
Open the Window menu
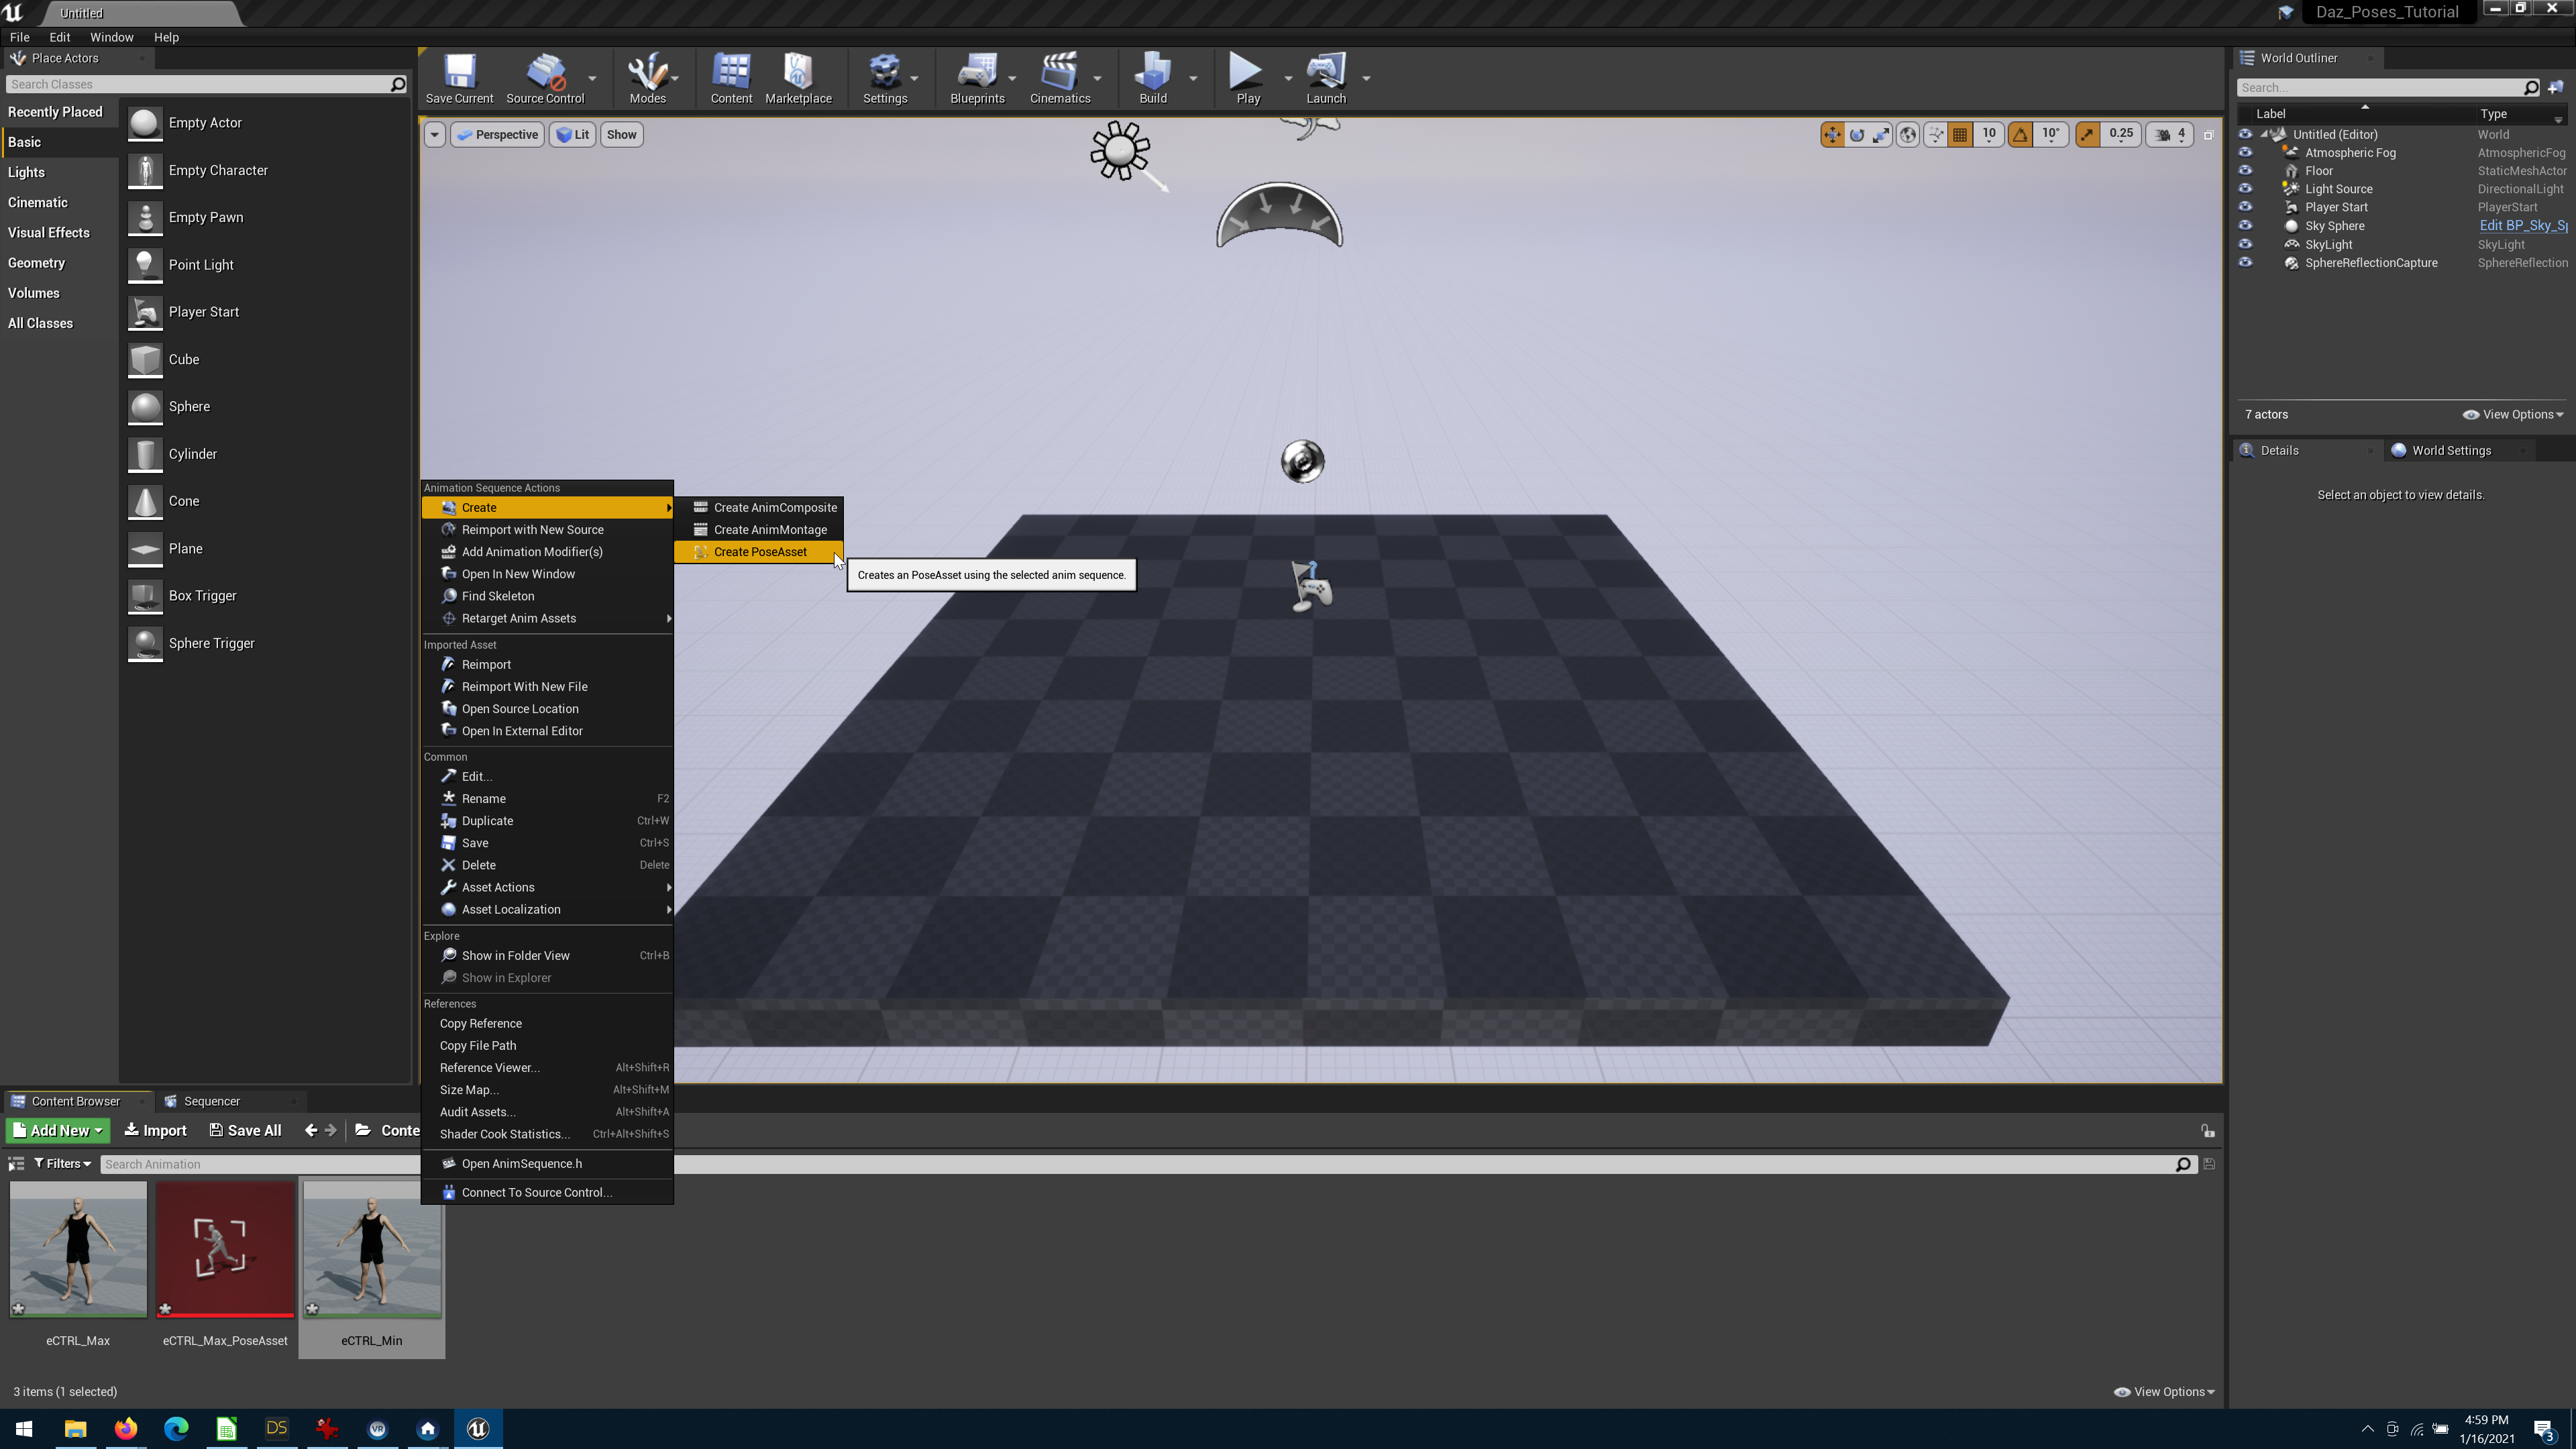[x=111, y=37]
